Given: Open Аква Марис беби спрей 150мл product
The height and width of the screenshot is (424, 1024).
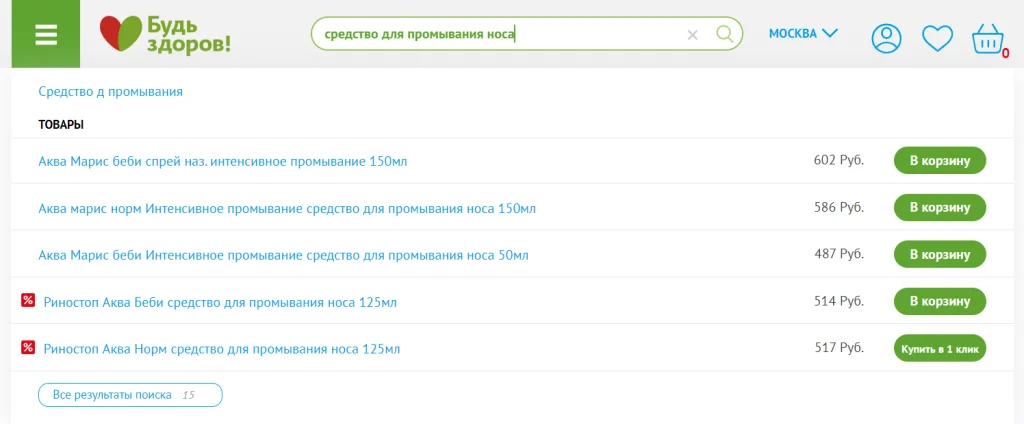Looking at the screenshot, I should coord(222,161).
